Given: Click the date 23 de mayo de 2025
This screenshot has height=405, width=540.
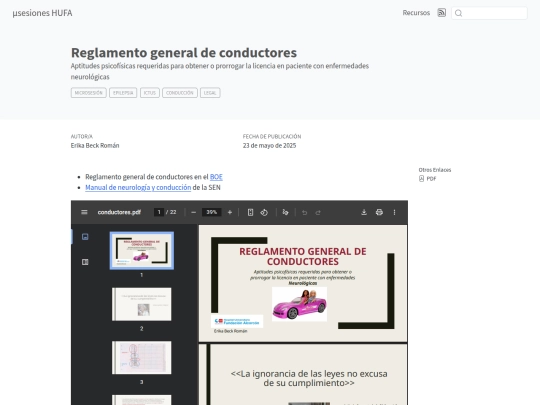Looking at the screenshot, I should click(x=269, y=145).
